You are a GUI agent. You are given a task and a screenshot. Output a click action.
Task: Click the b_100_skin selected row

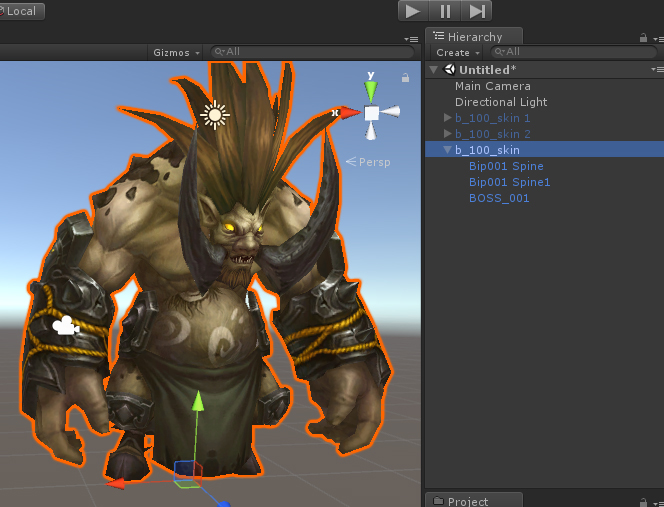click(x=545, y=150)
